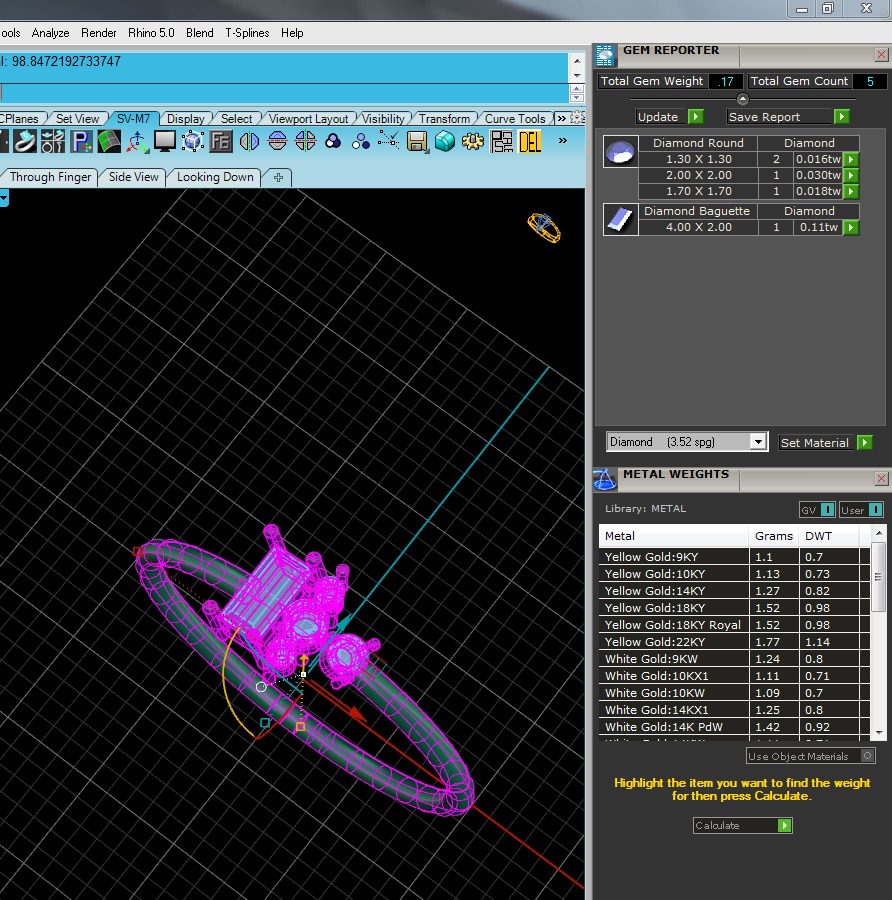Switch to Side View viewport tab
The image size is (892, 900).
pyautogui.click(x=133, y=177)
